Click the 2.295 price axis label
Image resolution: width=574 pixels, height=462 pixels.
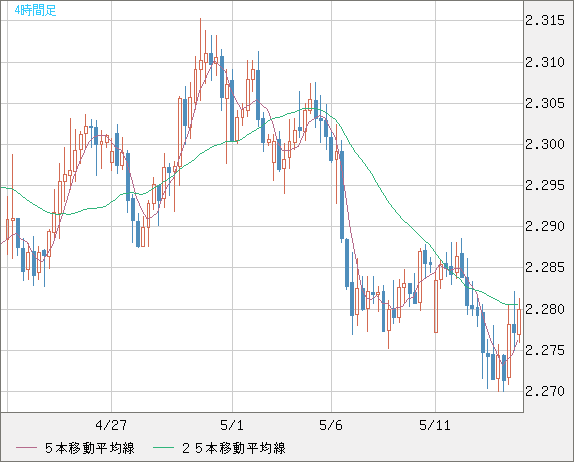point(545,185)
